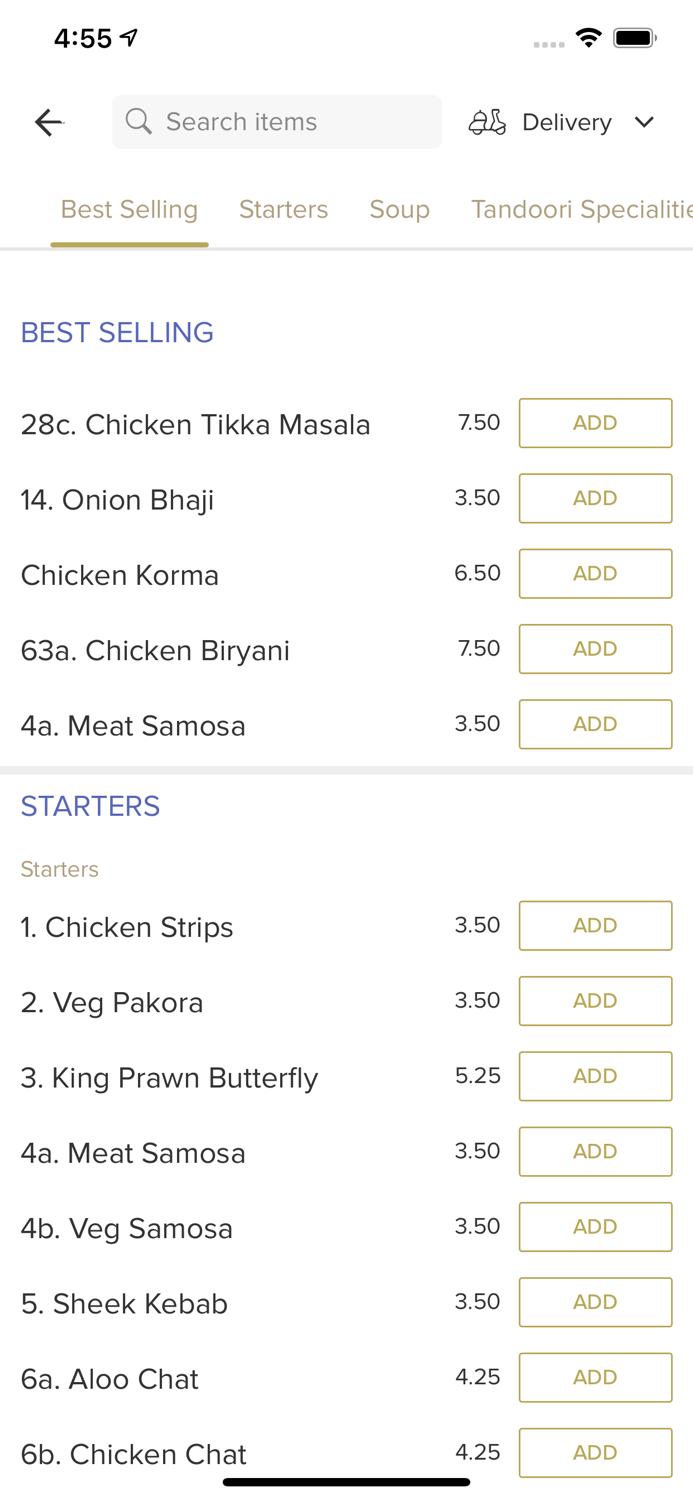This screenshot has width=693, height=1500.
Task: Open the Soup category tab
Action: coord(400,209)
